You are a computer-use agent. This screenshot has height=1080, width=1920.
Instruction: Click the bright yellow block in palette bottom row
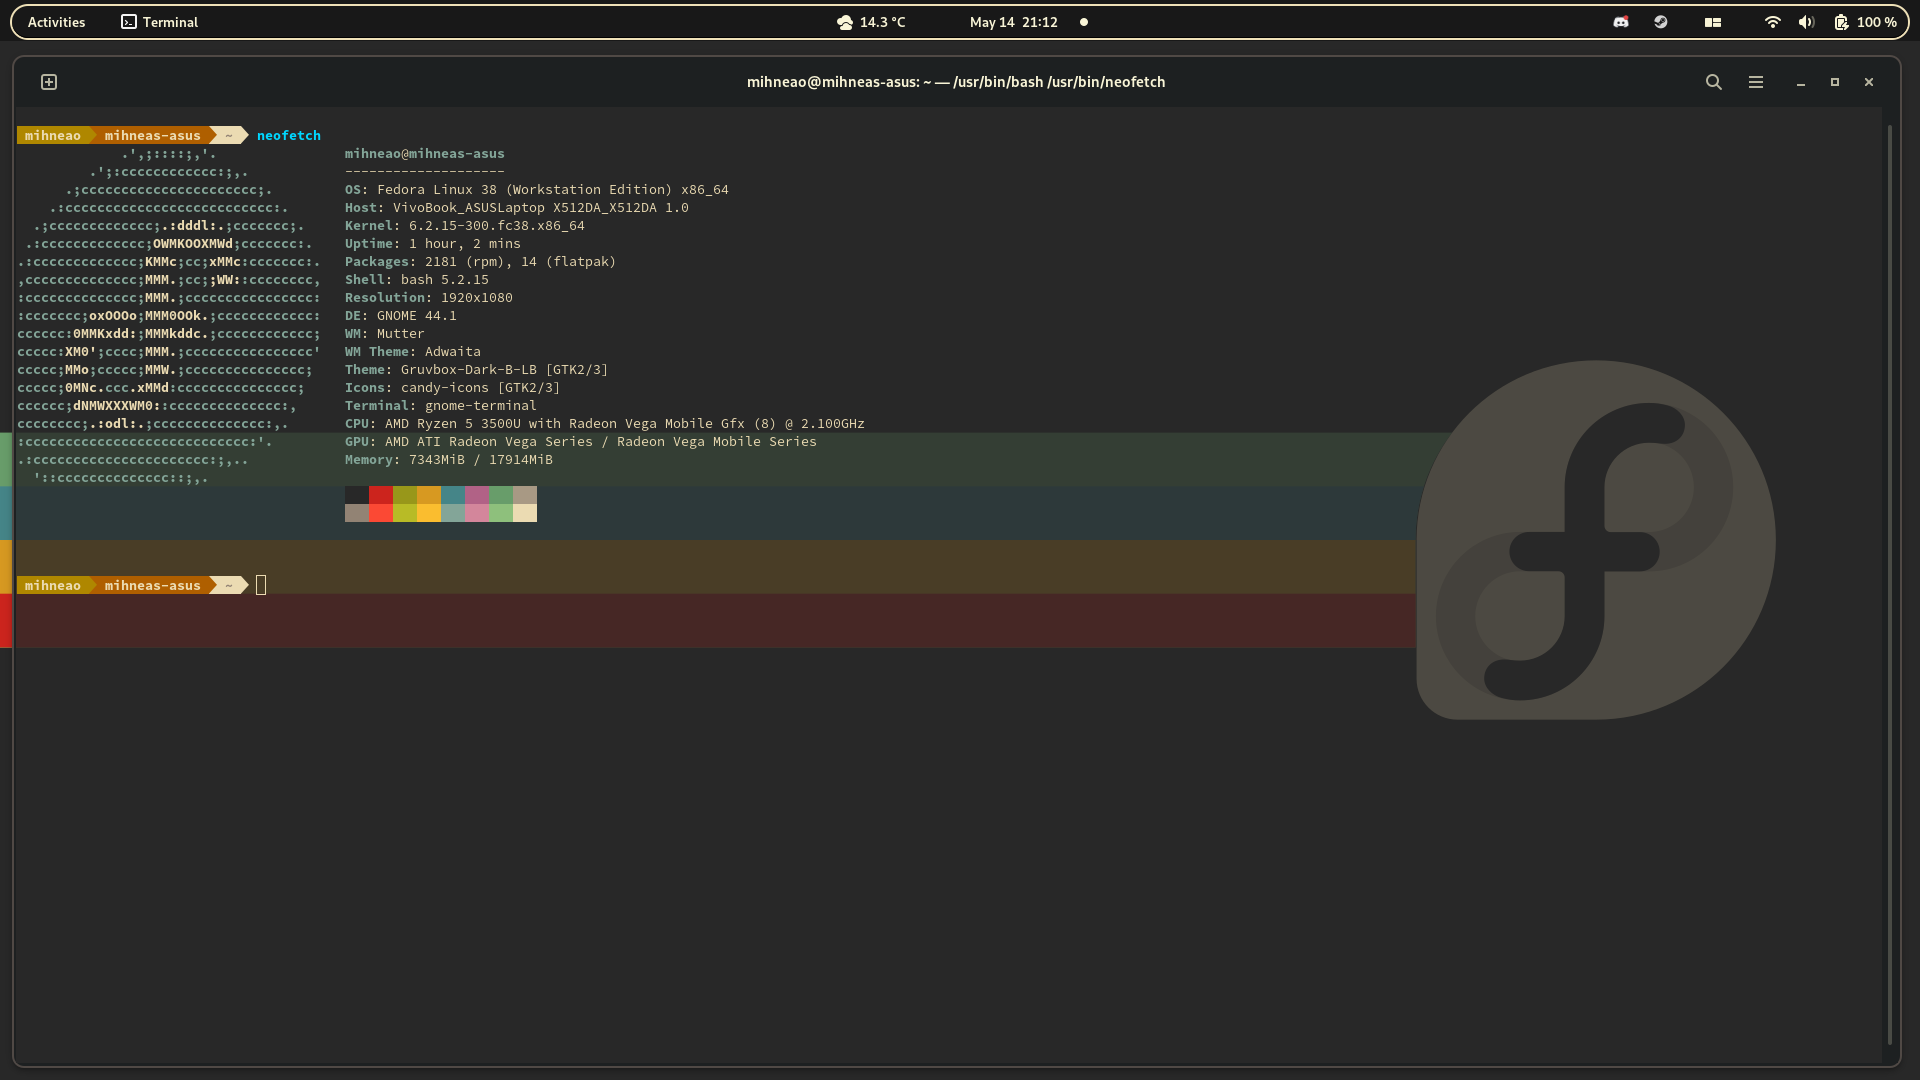429,513
